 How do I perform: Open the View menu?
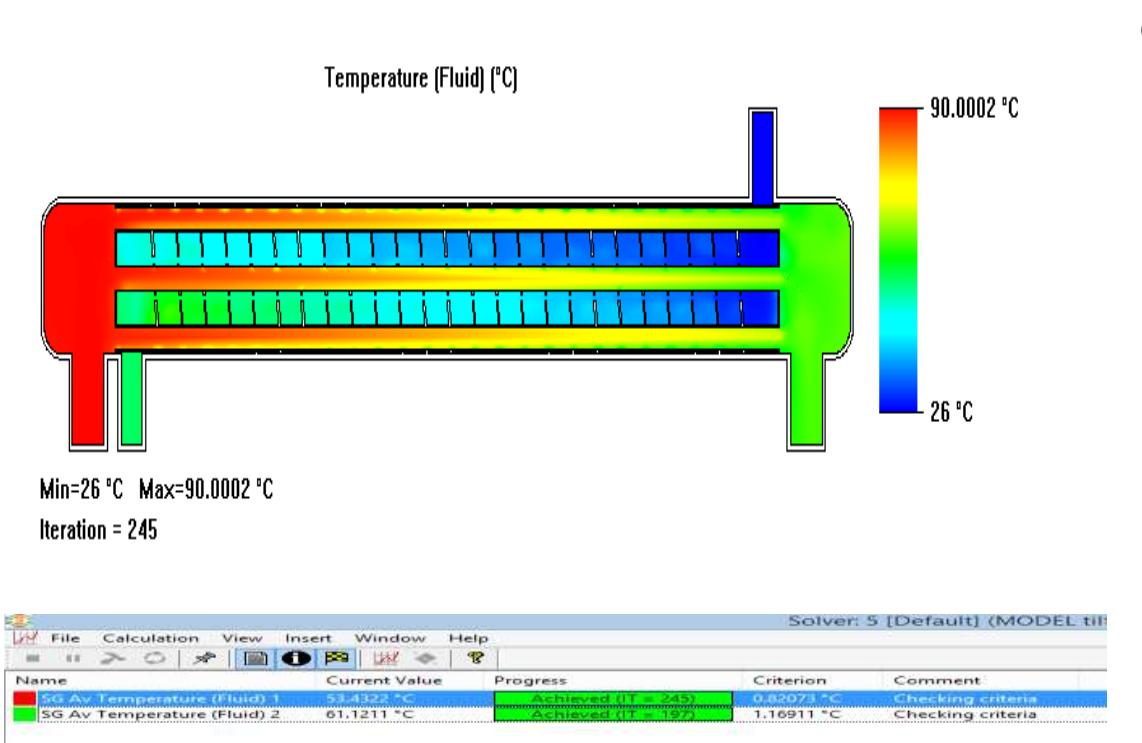[x=243, y=637]
